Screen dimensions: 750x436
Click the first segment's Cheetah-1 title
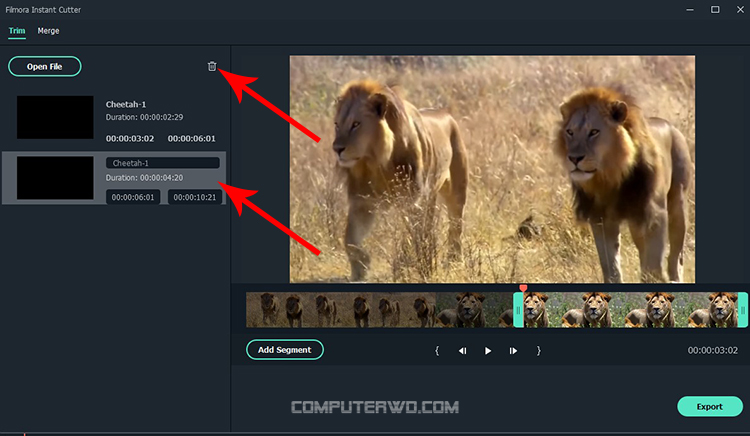point(126,104)
